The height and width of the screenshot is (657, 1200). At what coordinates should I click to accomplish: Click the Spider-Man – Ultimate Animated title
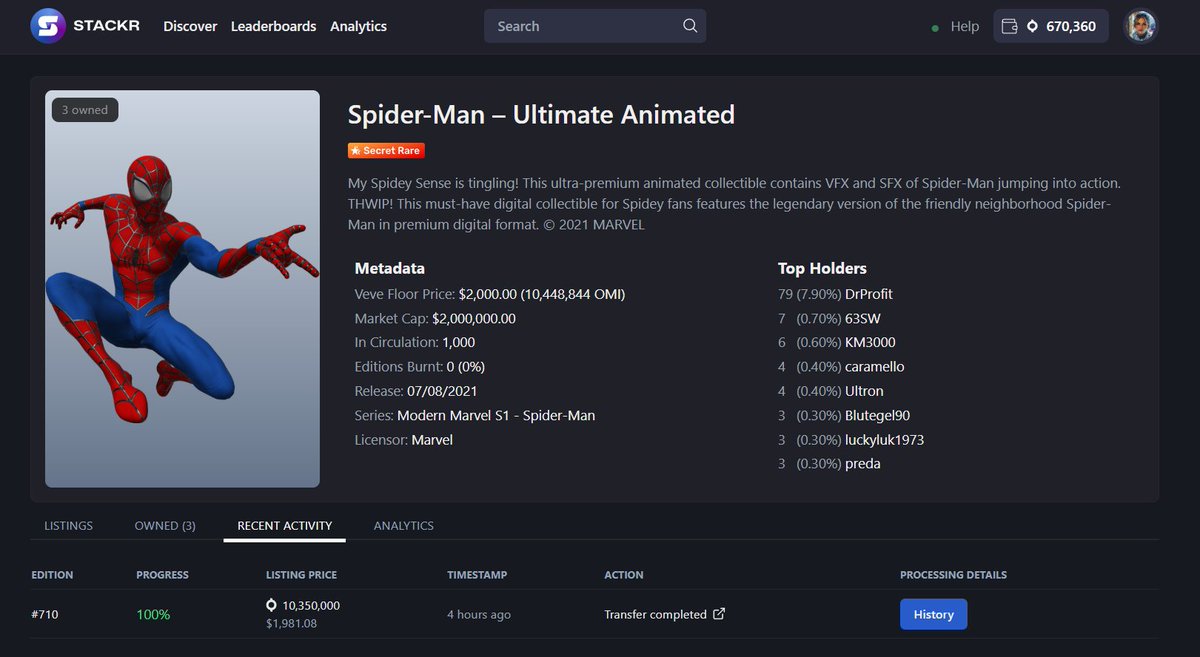point(541,115)
